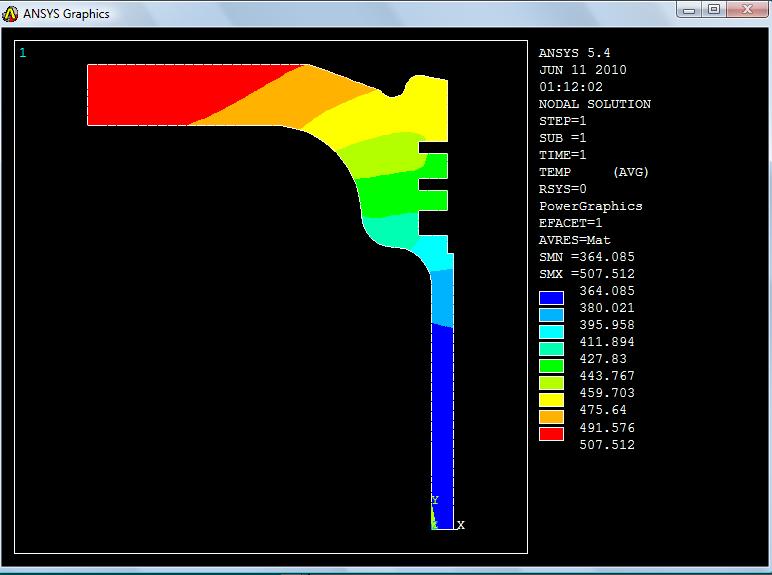
Task: Click the Y axis label of triad
Action: pos(434,500)
